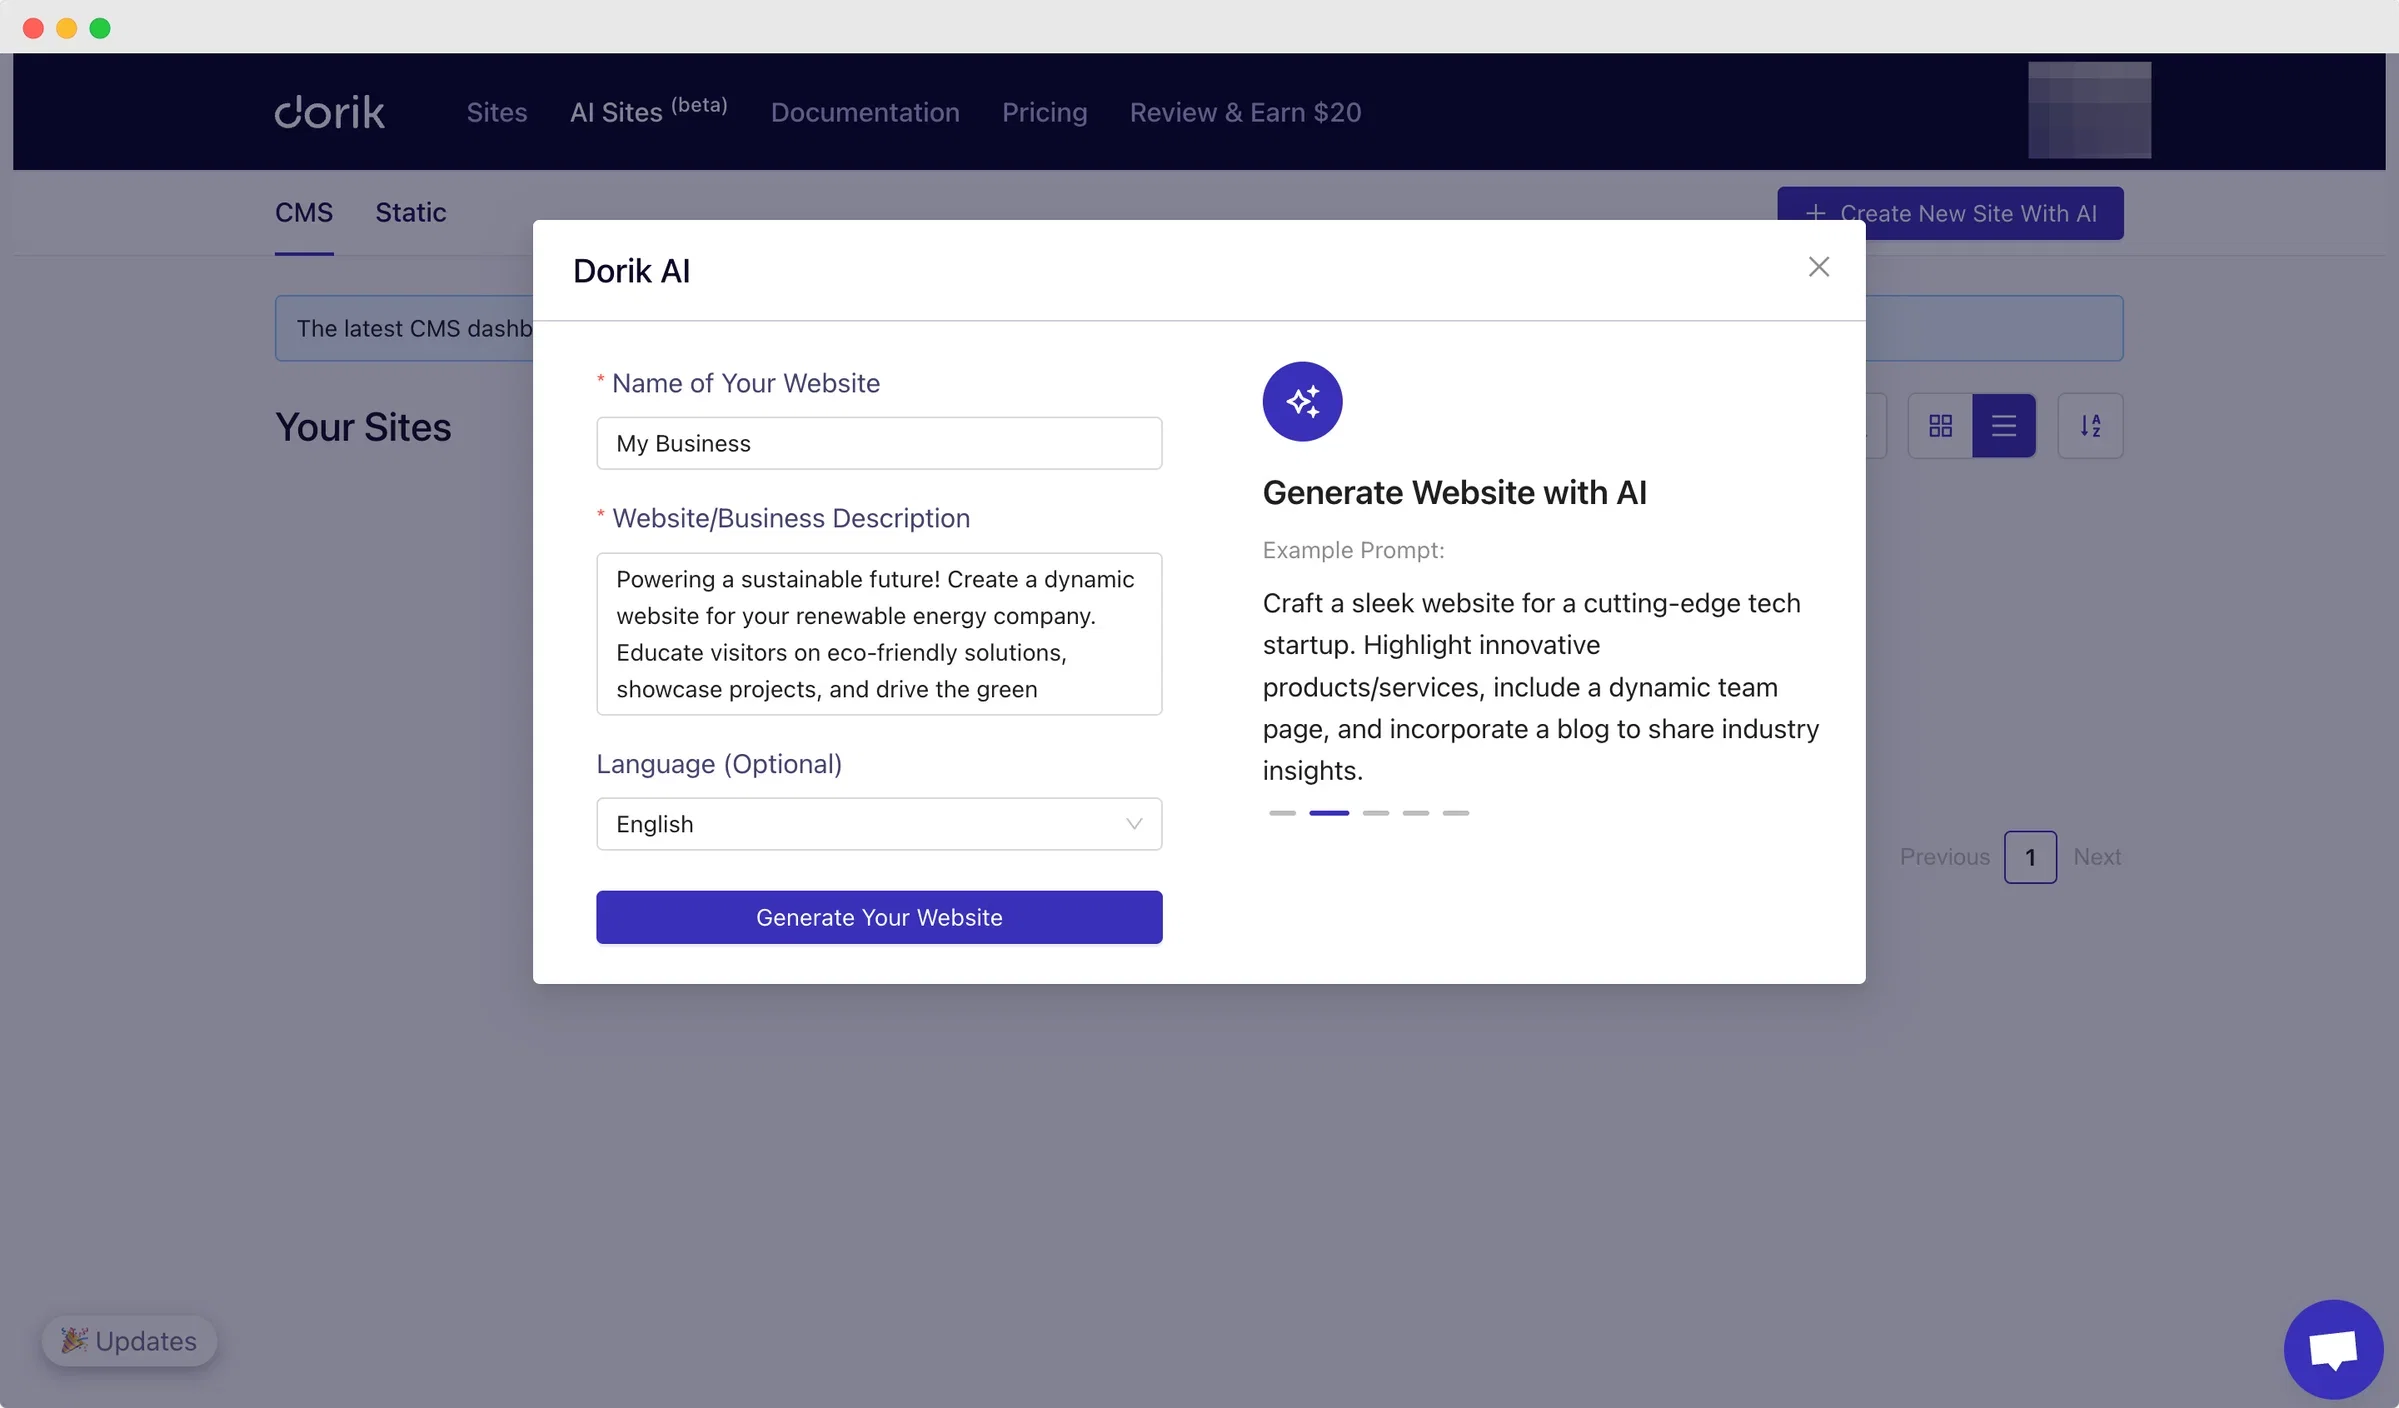The image size is (2399, 1408).
Task: Open the Language dropdown showing English
Action: click(x=879, y=824)
